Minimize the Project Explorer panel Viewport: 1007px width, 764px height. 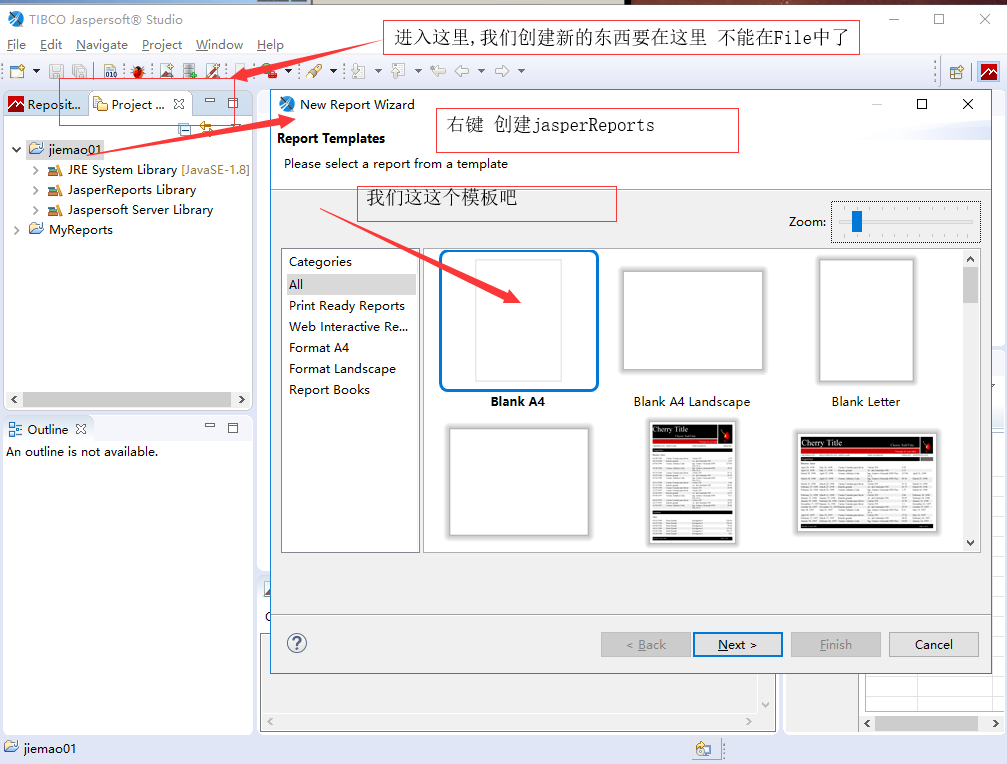pyautogui.click(x=210, y=101)
